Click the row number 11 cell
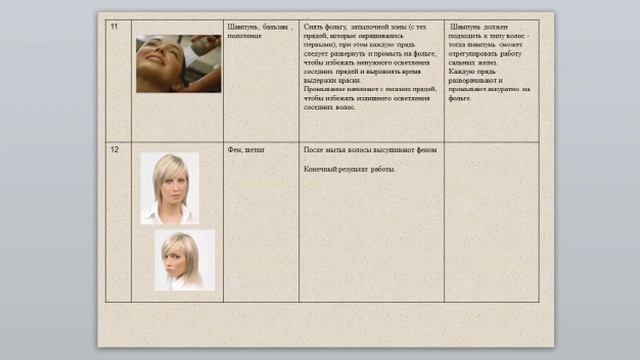Image resolution: width=640 pixels, height=360 pixels. 118,81
